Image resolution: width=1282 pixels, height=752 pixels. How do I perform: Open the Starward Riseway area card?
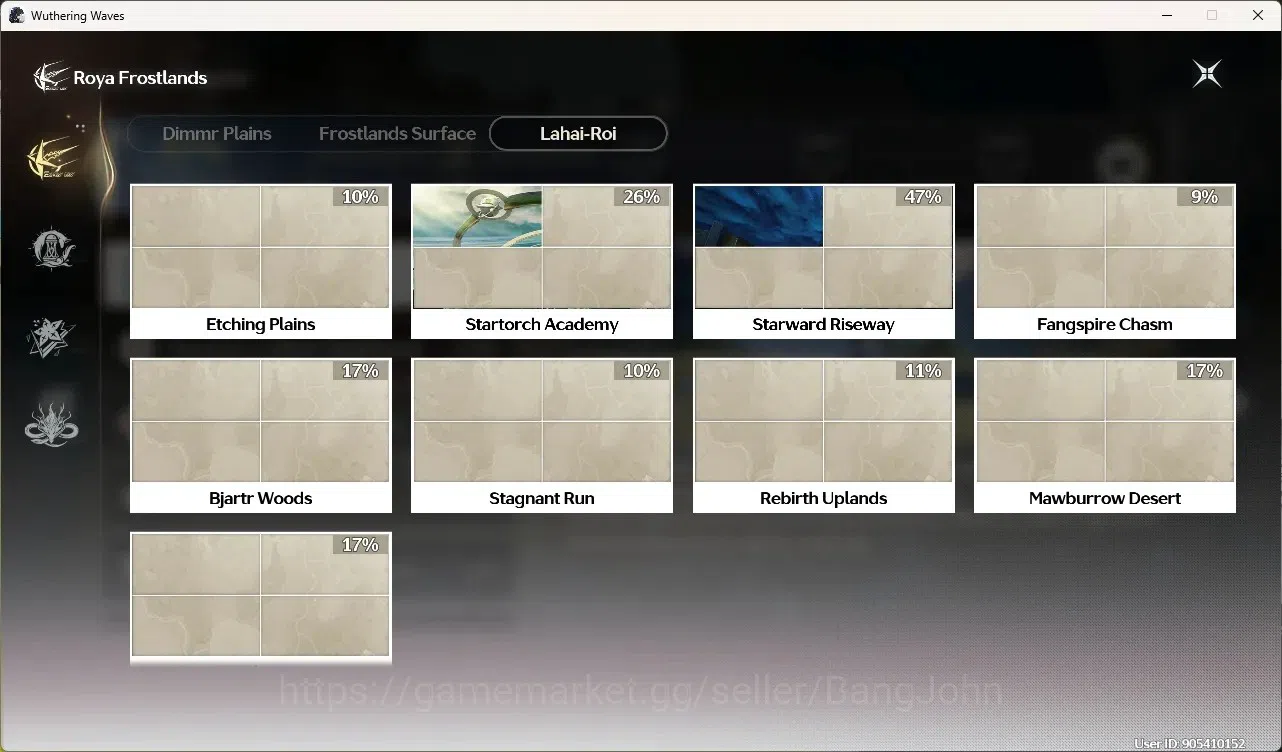click(x=824, y=261)
